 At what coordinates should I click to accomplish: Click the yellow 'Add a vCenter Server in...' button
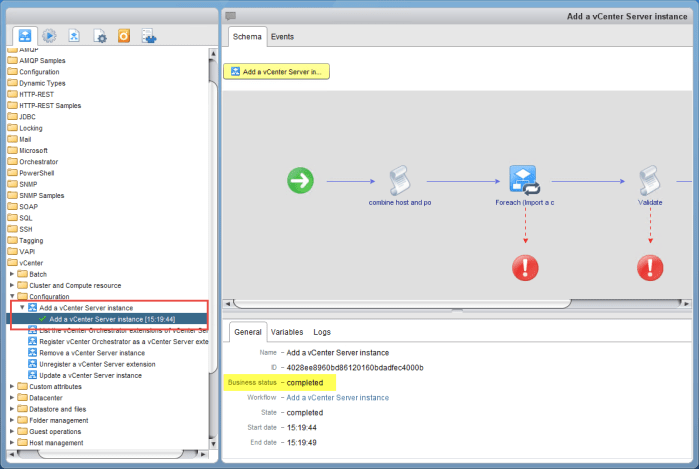coord(276,71)
